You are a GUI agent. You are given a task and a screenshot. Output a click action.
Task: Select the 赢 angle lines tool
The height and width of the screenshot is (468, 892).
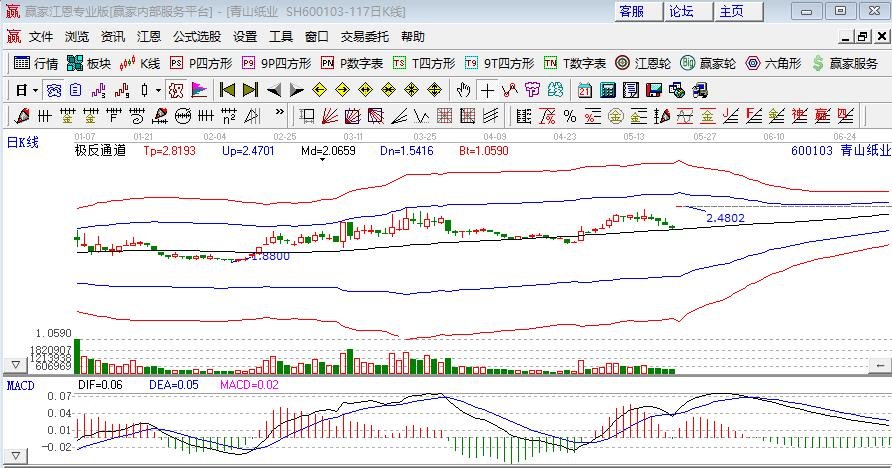point(822,117)
